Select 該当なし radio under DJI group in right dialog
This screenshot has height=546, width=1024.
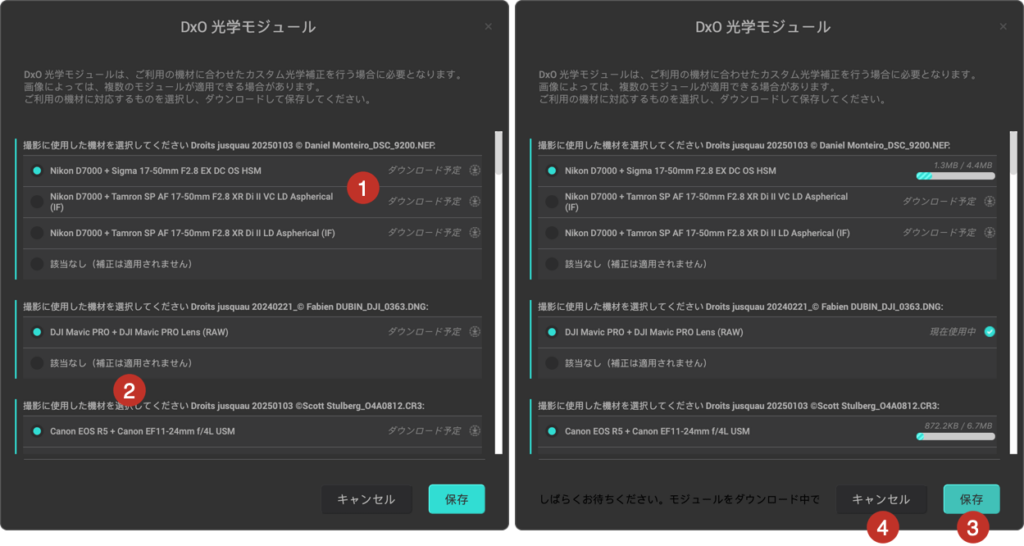(x=552, y=363)
